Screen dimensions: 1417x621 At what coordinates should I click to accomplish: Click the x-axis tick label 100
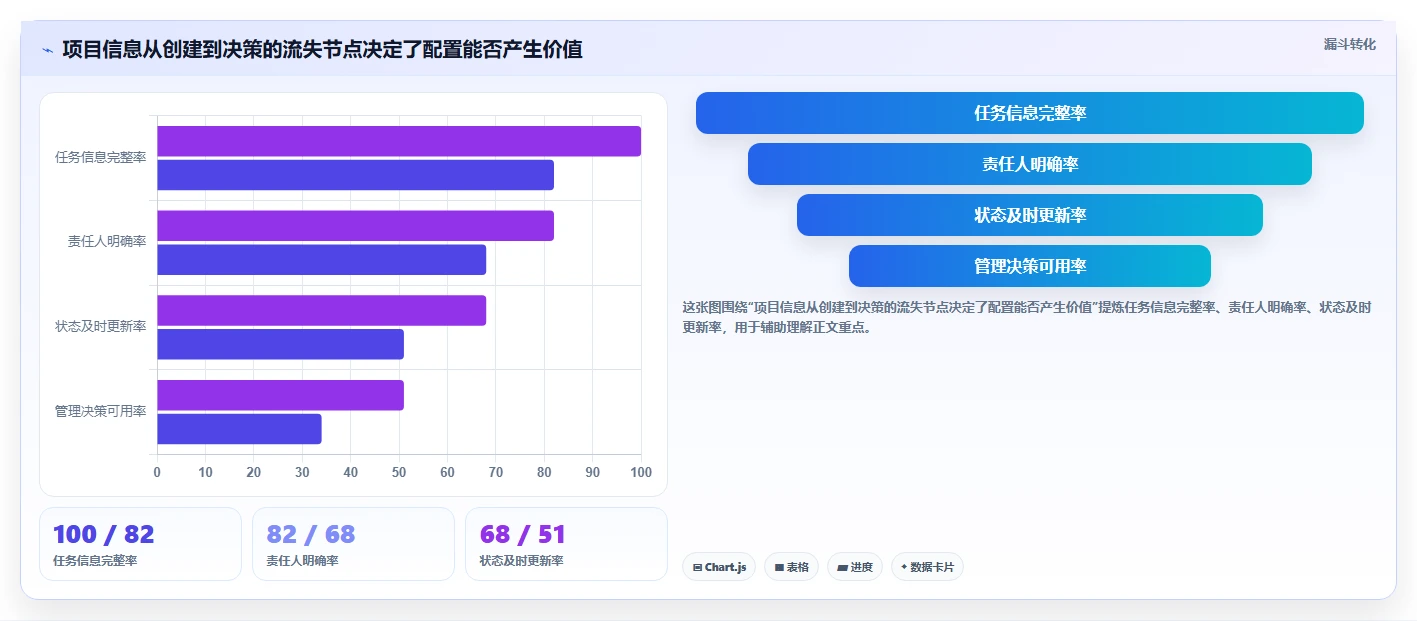point(641,472)
